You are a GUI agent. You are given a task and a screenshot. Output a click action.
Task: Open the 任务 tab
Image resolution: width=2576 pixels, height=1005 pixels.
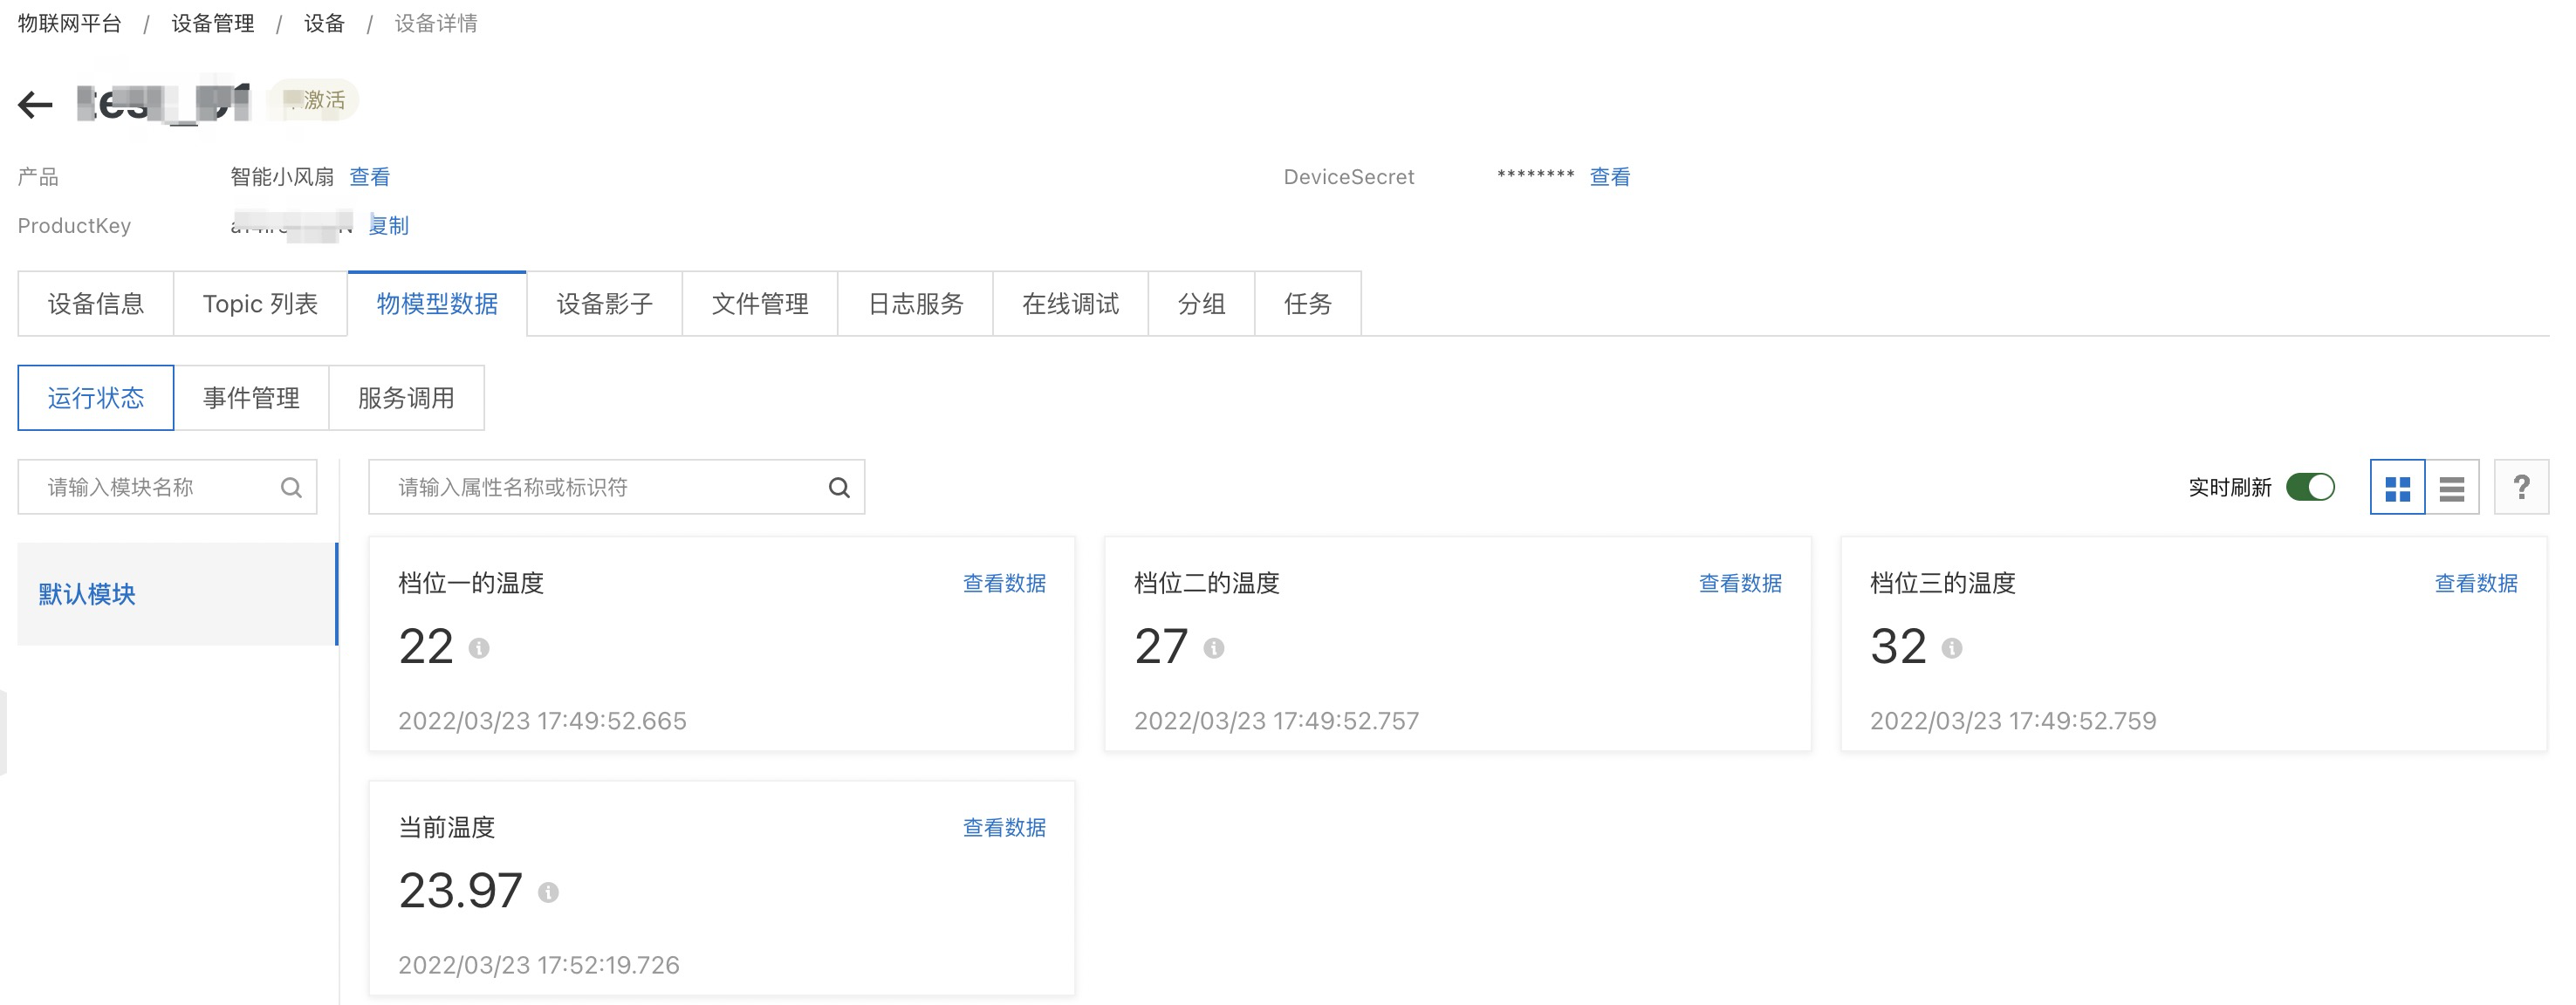tap(1308, 304)
